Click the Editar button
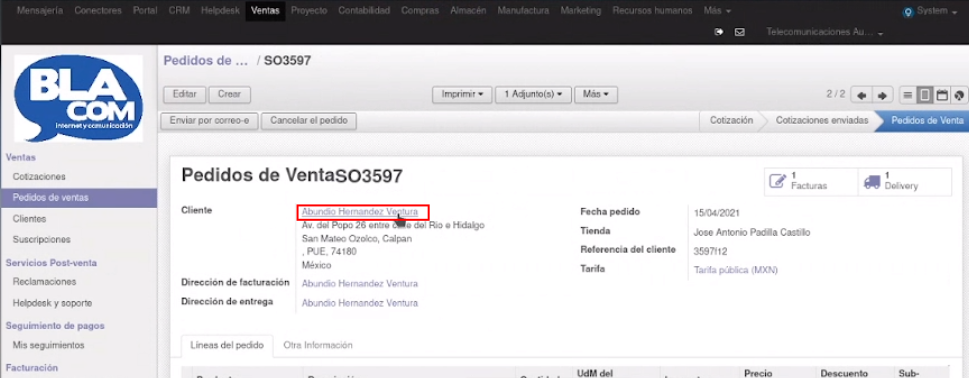 tap(184, 94)
